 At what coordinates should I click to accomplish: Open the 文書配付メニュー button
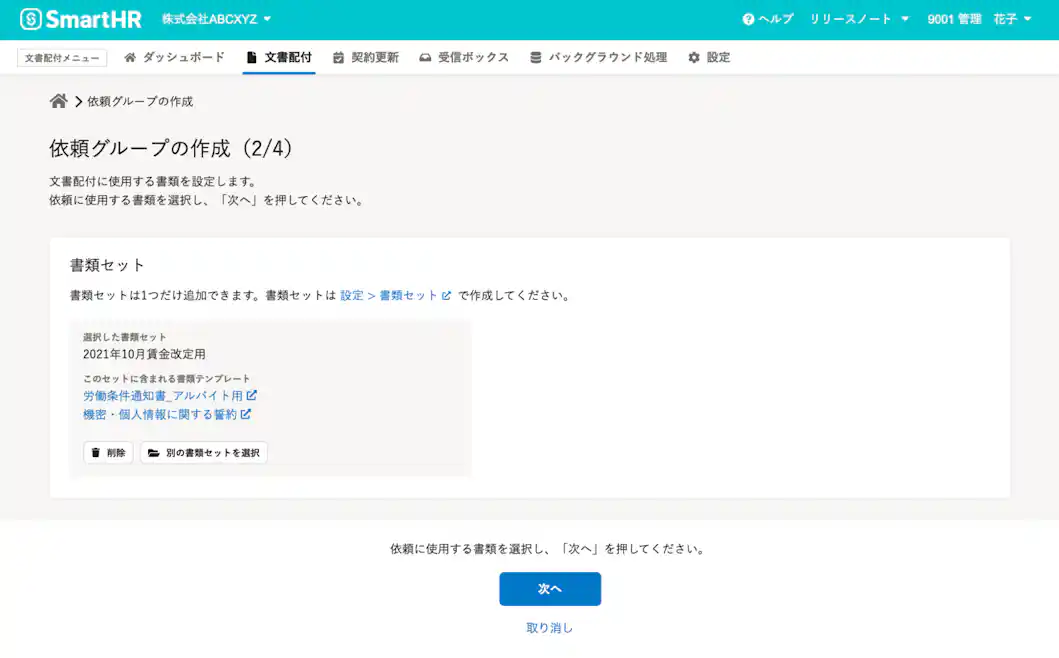(x=61, y=57)
